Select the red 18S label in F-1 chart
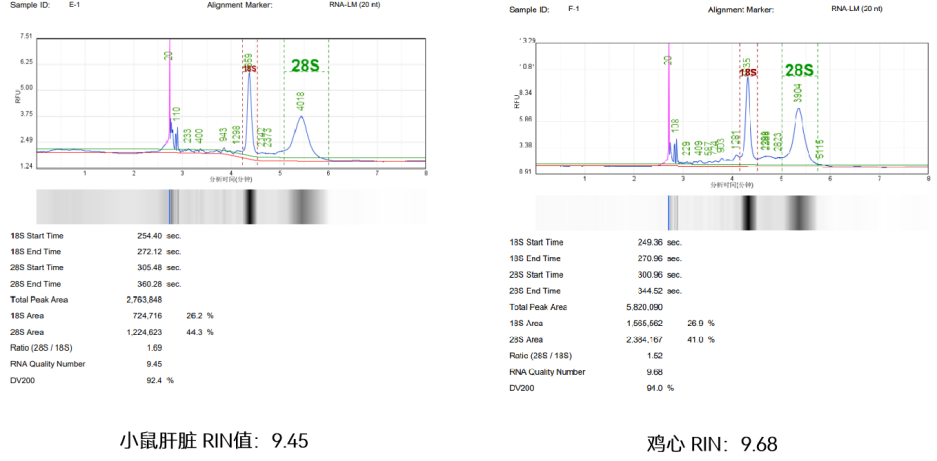This screenshot has width=937, height=461. point(747,73)
